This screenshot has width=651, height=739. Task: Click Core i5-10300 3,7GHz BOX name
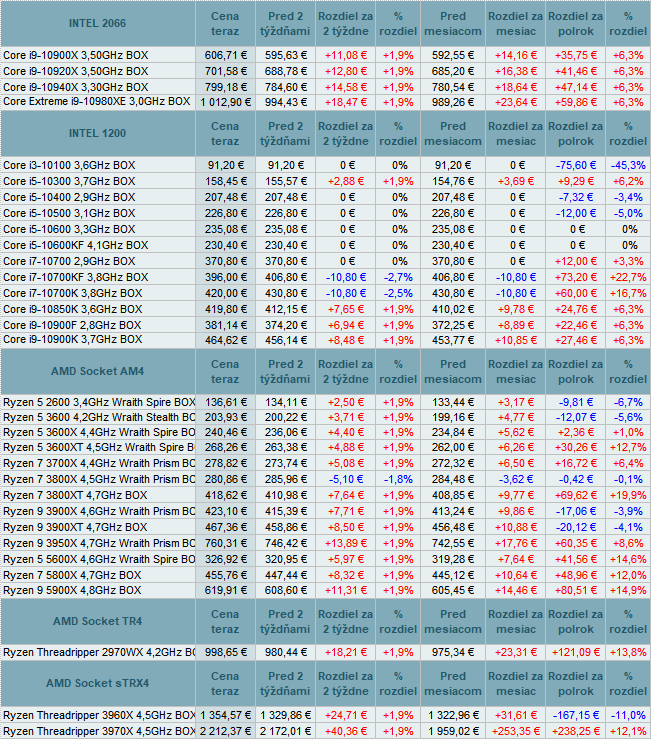click(69, 181)
